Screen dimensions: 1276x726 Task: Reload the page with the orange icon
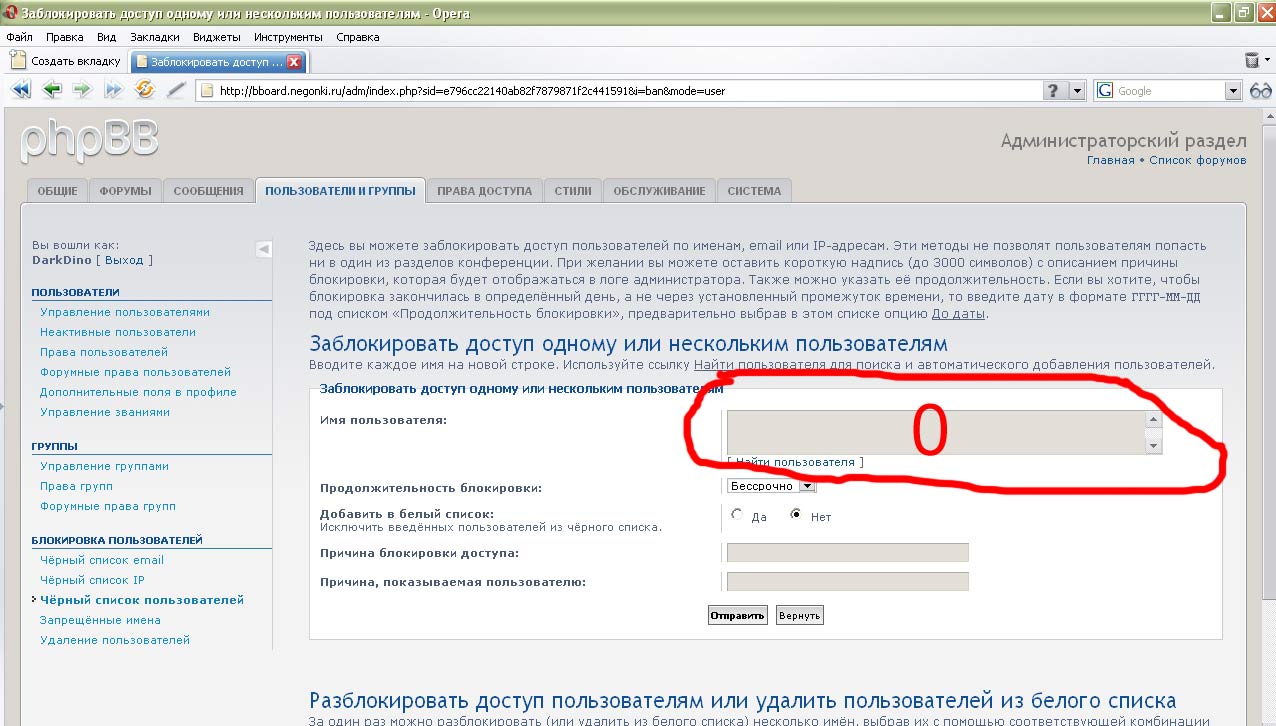click(145, 90)
